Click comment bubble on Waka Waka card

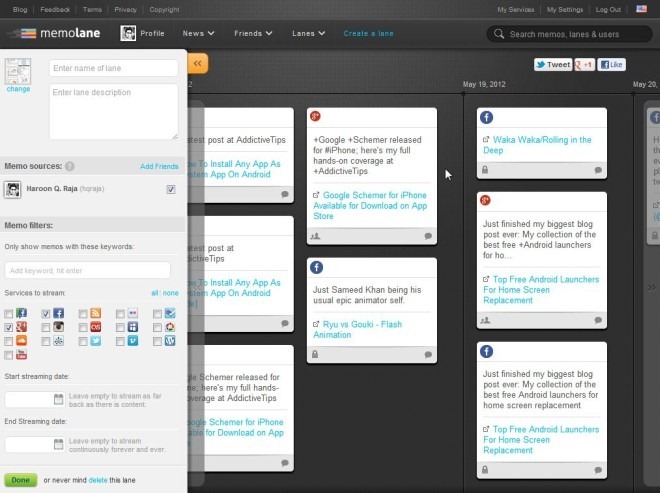pos(598,171)
